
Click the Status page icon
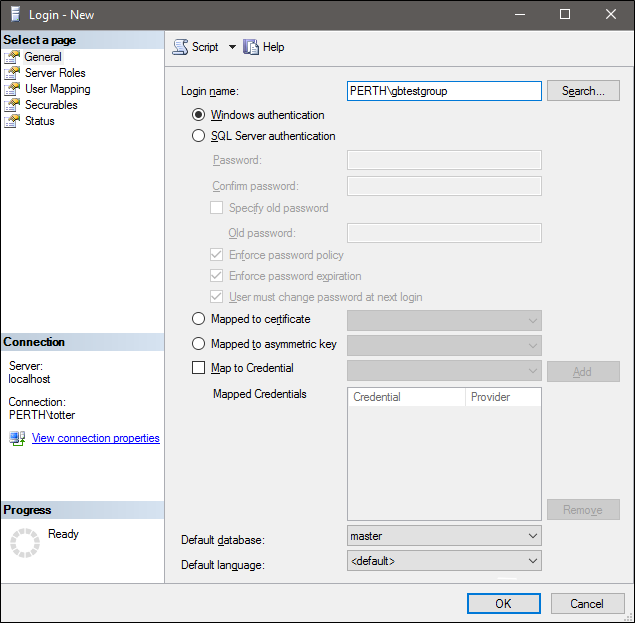[x=12, y=121]
